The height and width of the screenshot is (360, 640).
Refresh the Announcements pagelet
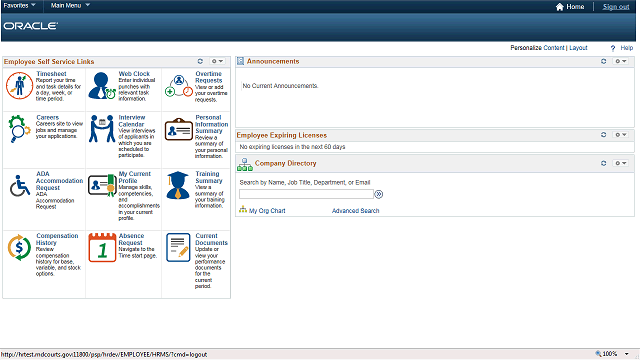click(x=604, y=61)
